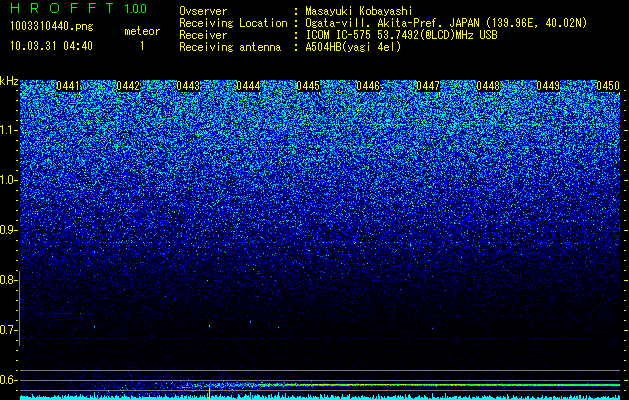
Task: Click the 0446 time marker
Action: tap(368, 86)
